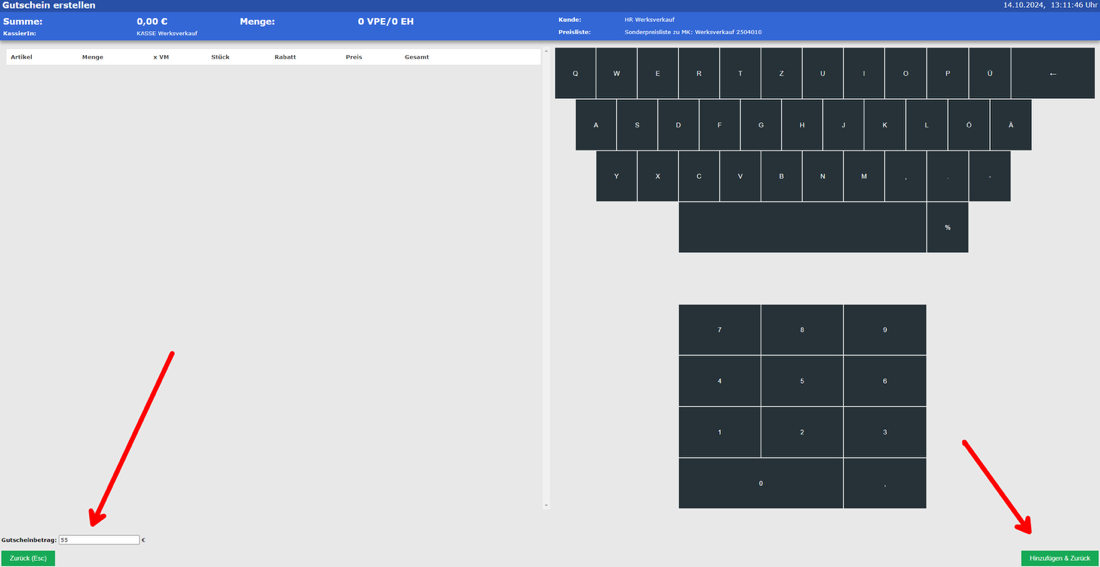1100x567 pixels.
Task: Tap the R key on keyboard
Action: [699, 73]
